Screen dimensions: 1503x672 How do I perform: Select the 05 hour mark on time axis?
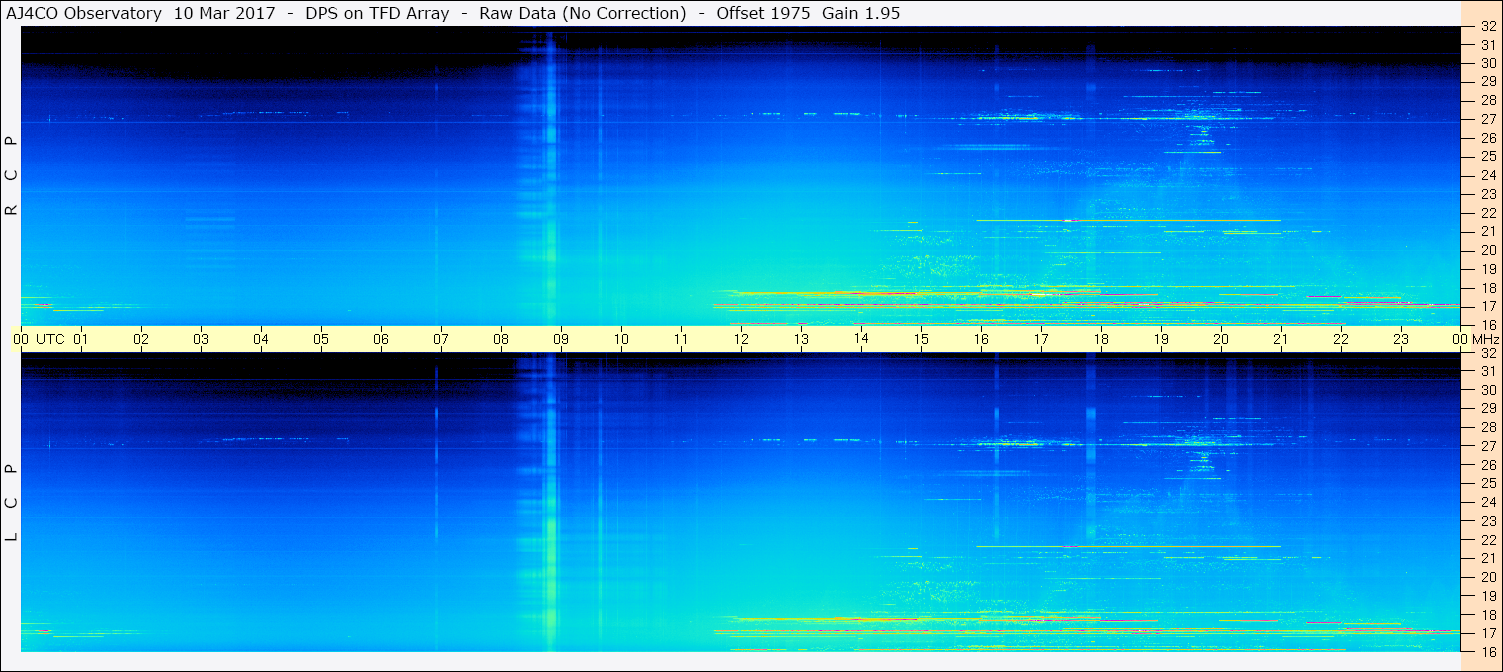pos(321,339)
